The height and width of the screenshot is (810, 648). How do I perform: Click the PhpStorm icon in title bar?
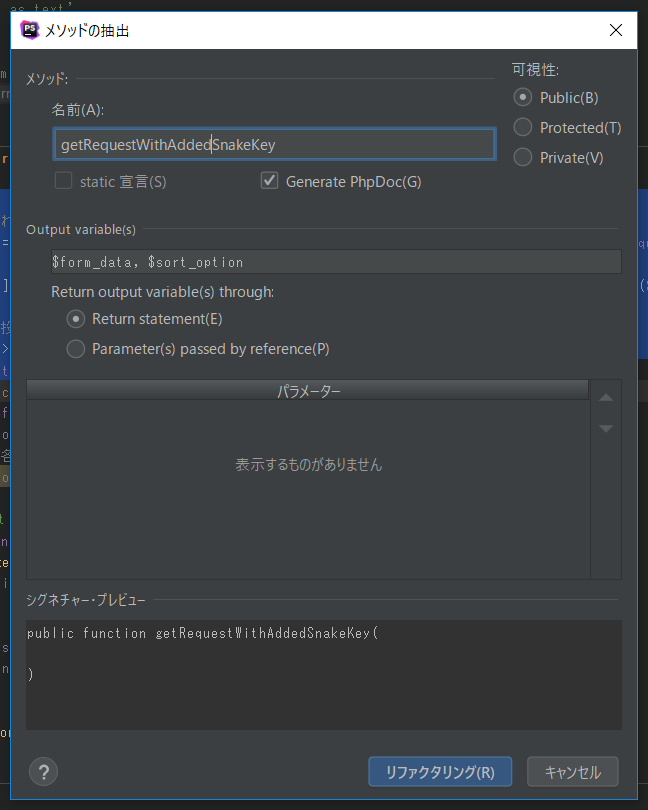coord(29,30)
